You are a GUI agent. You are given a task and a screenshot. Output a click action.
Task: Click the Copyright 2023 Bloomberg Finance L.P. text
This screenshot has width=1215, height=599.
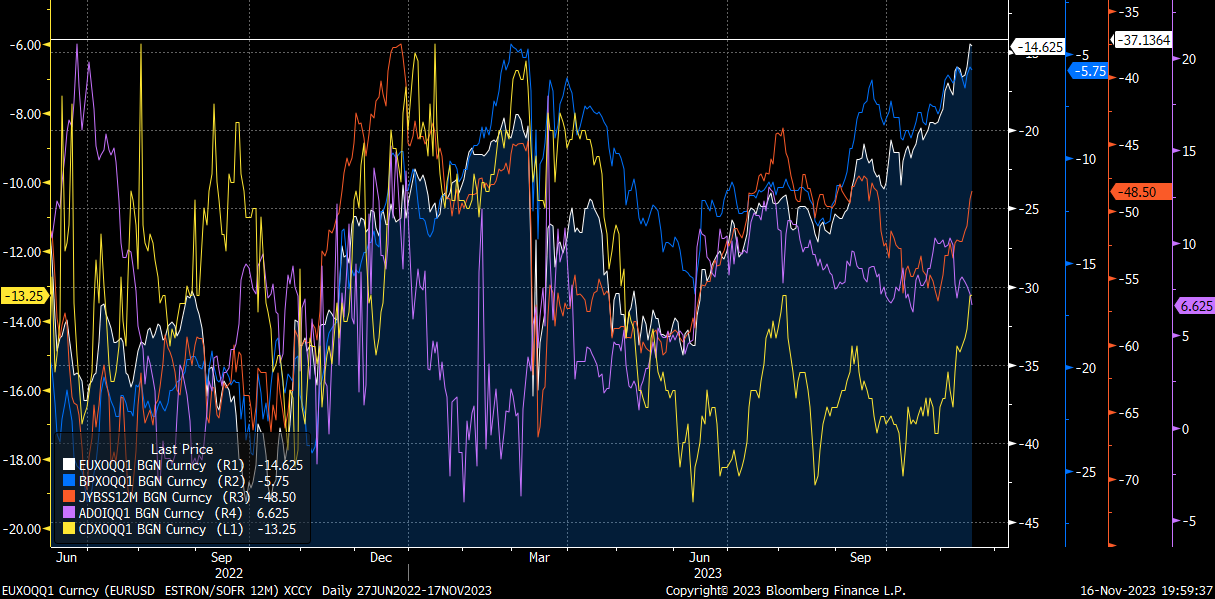coord(787,589)
